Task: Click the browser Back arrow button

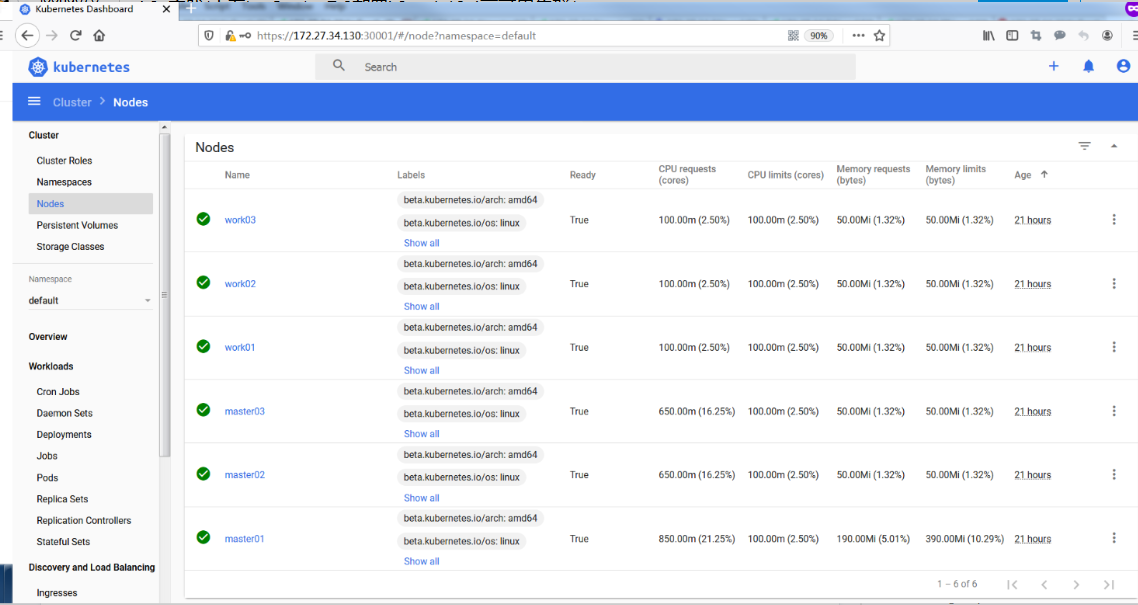Action: click(28, 35)
